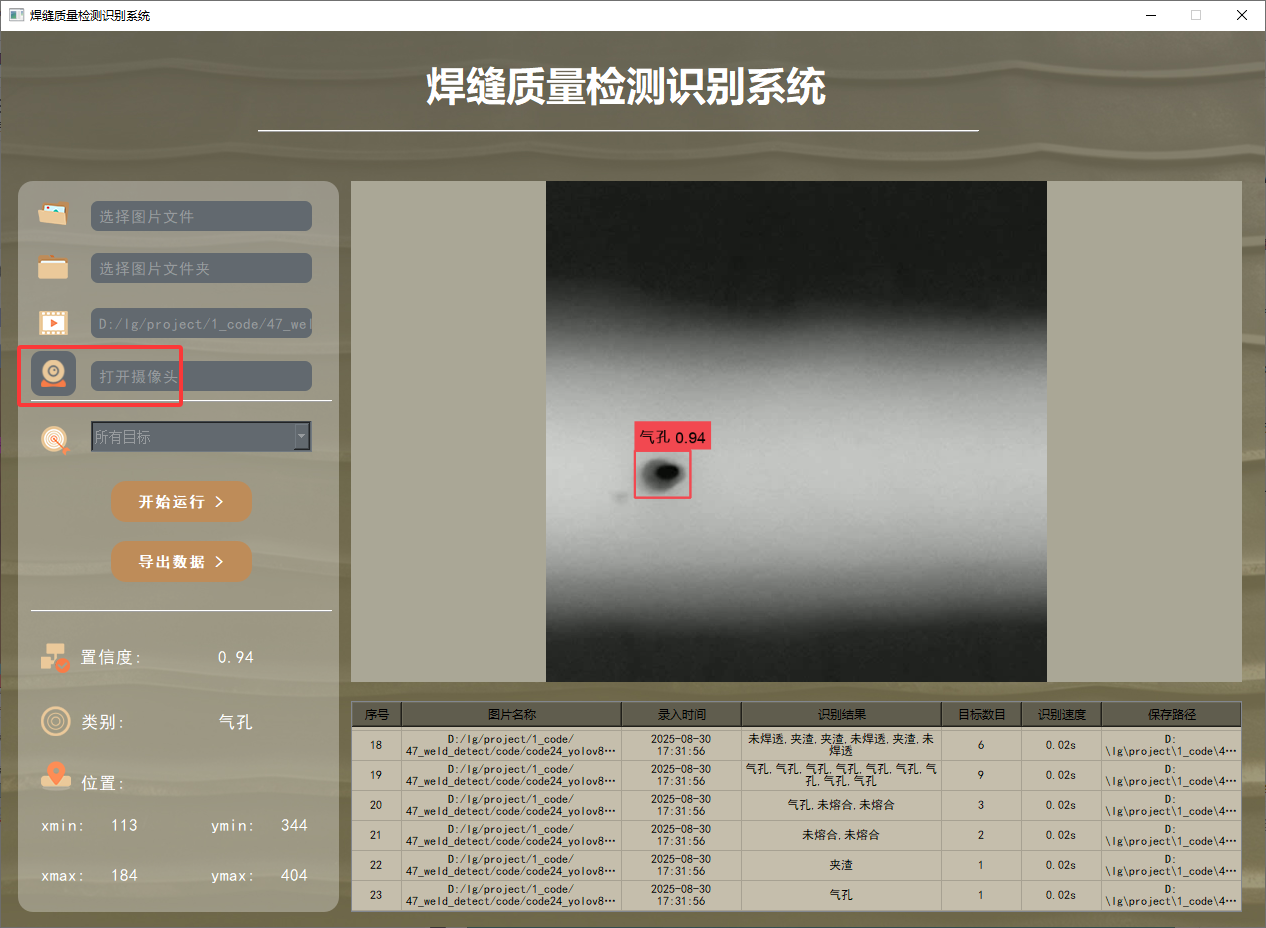Viewport: 1266px width, 928px height.
Task: Click xmin value 113
Action: [x=124, y=825]
